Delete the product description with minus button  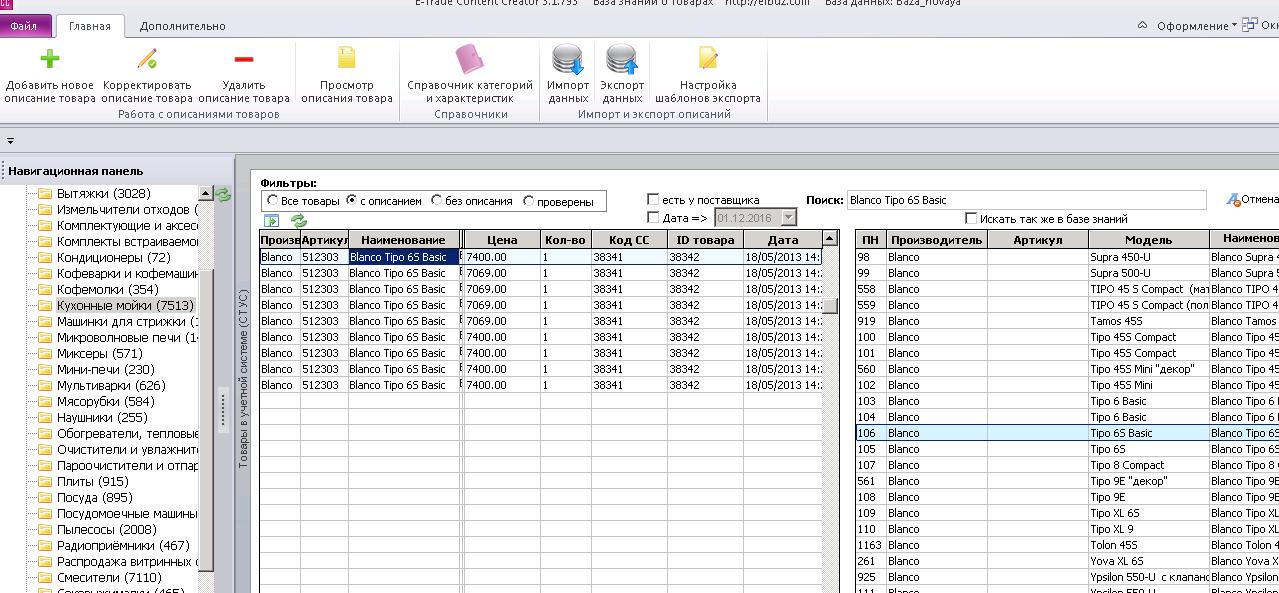tap(244, 75)
